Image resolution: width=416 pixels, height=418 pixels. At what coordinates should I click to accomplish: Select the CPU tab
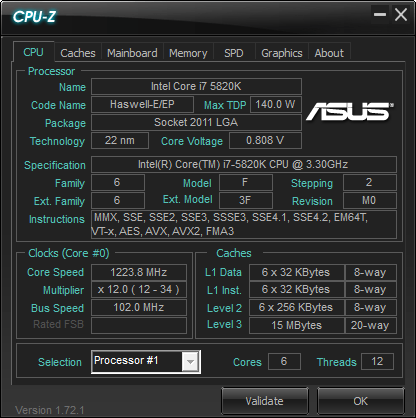pos(33,52)
